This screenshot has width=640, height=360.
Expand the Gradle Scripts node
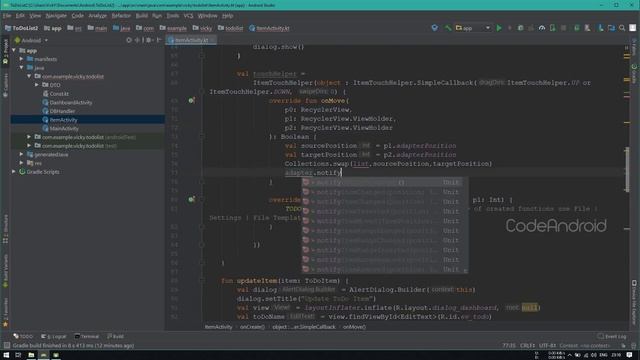[14, 172]
